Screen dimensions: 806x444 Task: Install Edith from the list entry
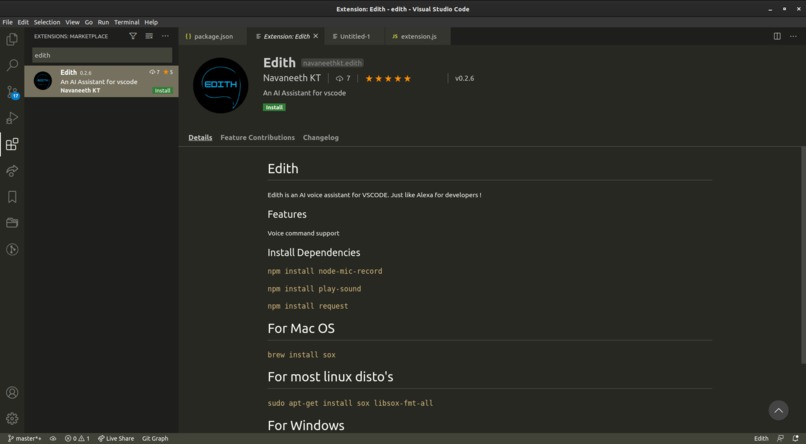click(162, 90)
